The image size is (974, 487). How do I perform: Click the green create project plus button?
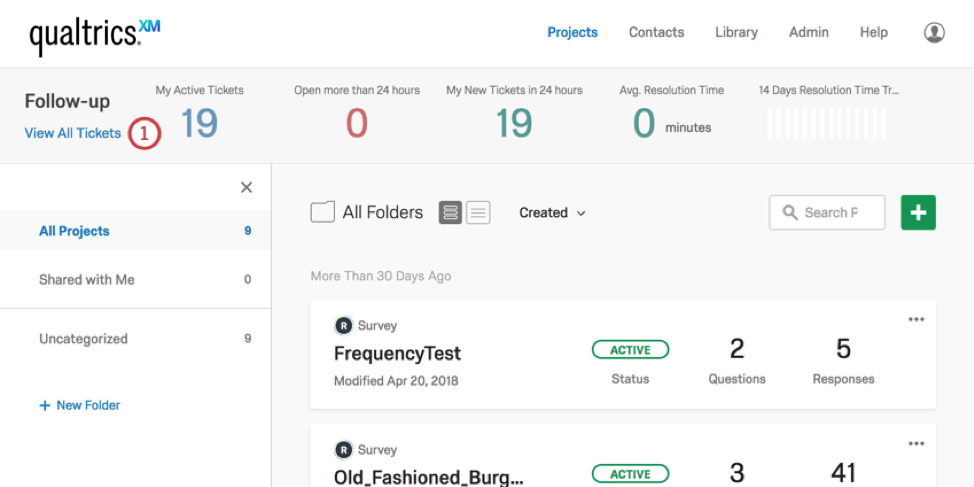tap(918, 213)
